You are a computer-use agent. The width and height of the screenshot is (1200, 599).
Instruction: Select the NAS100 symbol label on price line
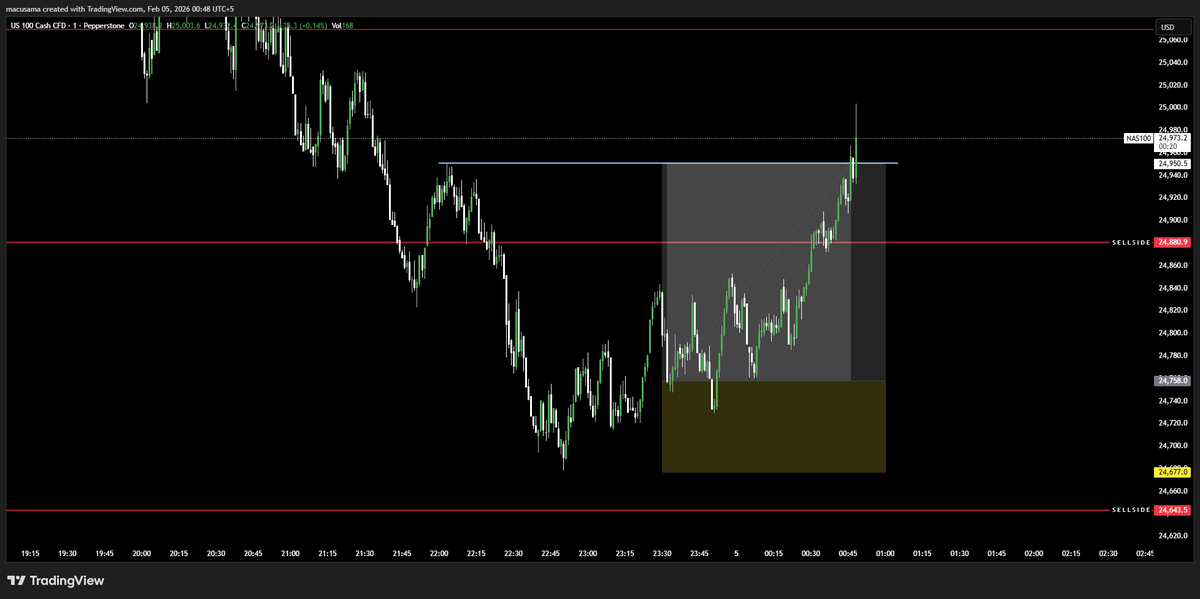coord(1137,139)
